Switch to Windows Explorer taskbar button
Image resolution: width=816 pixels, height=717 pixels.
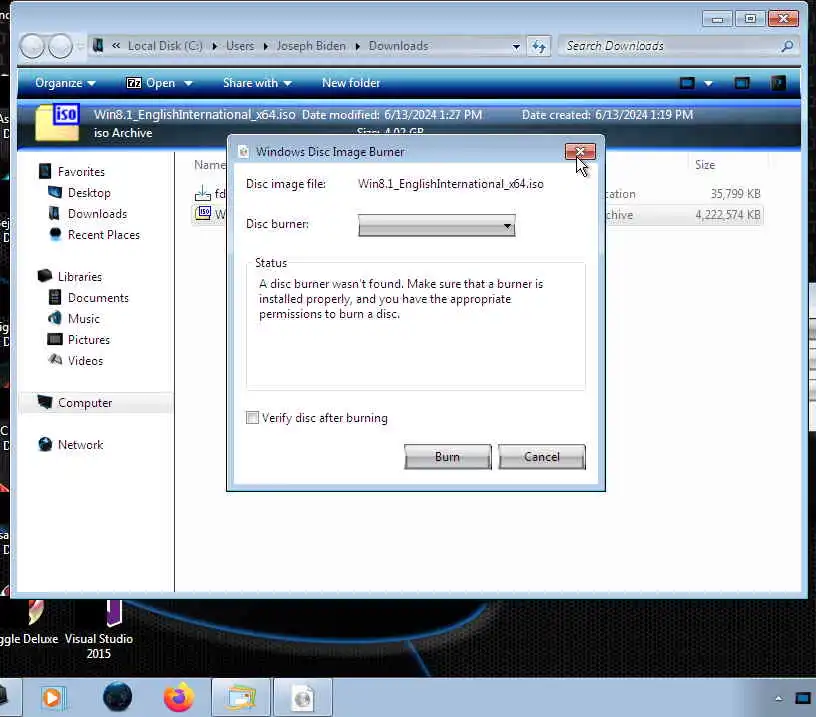pyautogui.click(x=241, y=697)
